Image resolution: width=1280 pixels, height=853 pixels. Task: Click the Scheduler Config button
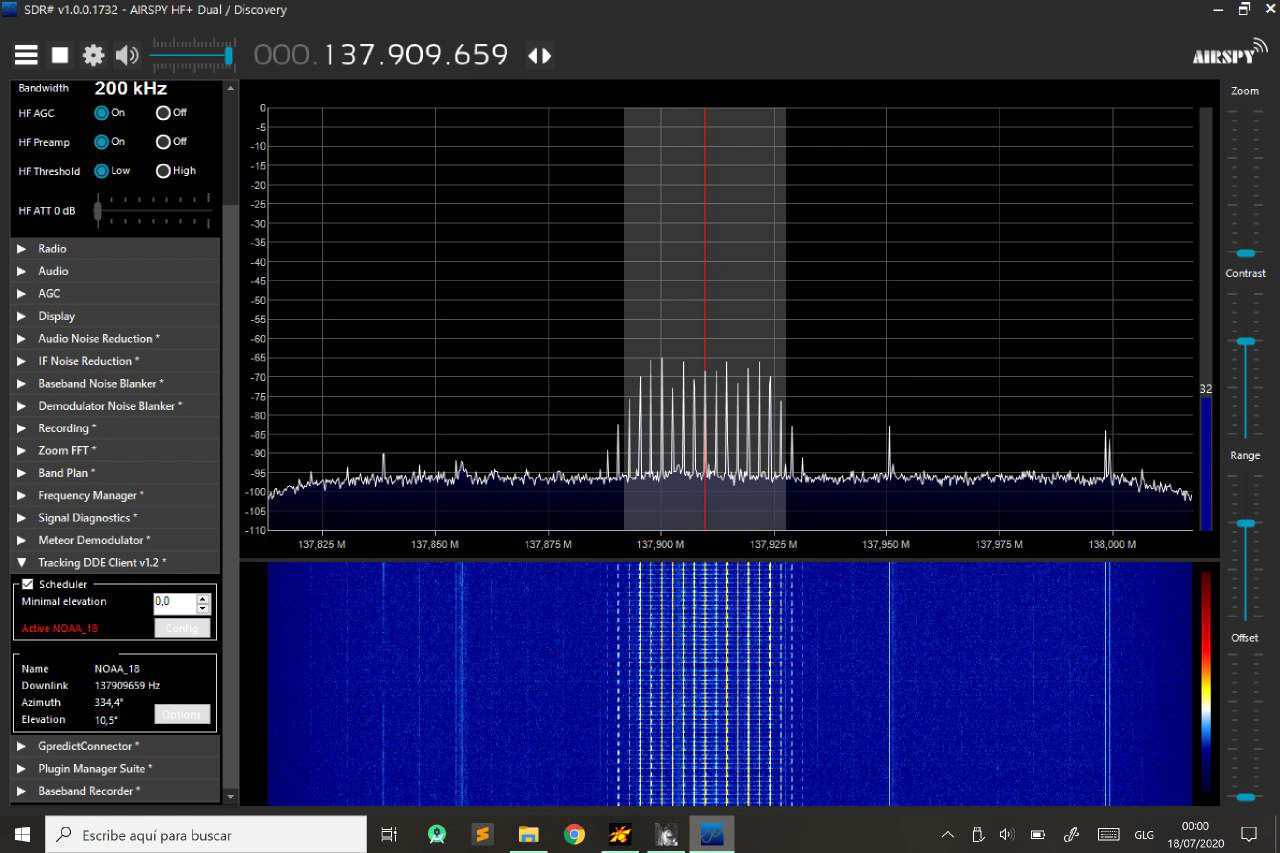[x=182, y=628]
